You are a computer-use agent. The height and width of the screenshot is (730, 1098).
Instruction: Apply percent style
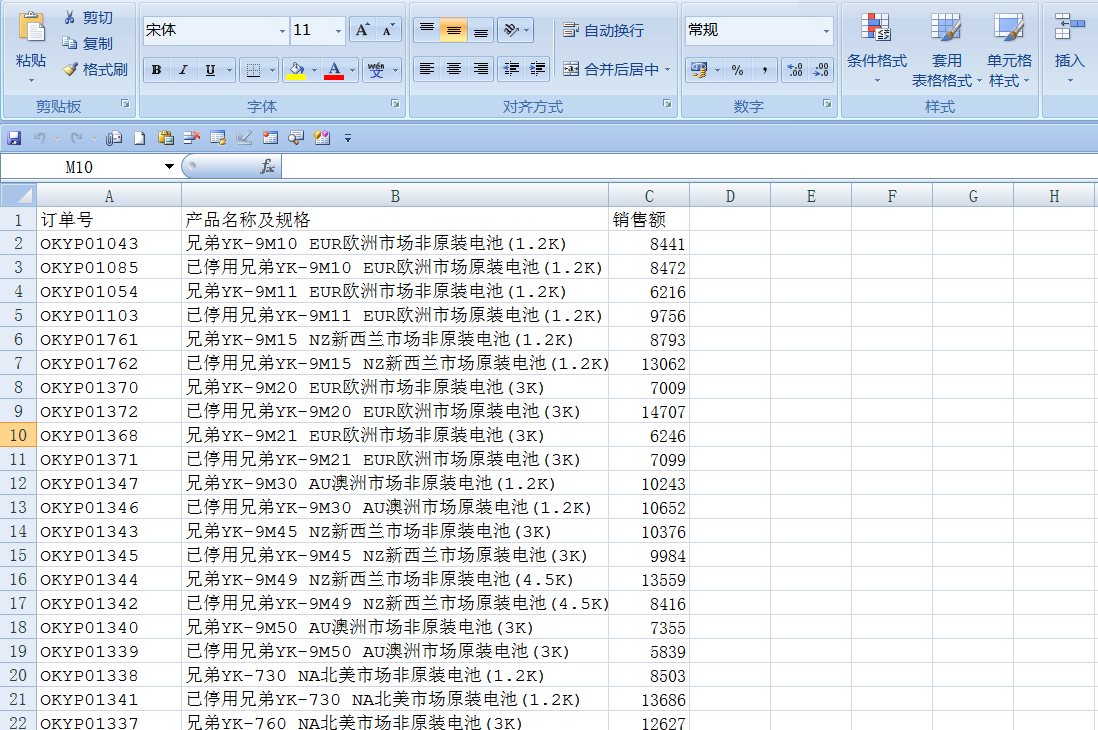(x=737, y=70)
